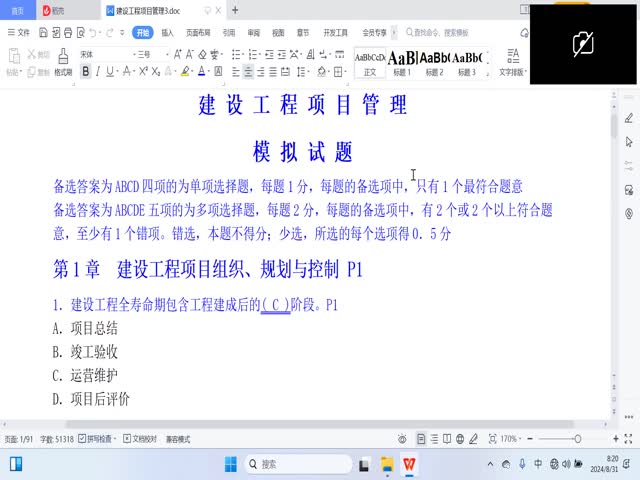Click the command search box (查找命令)

pyautogui.click(x=438, y=33)
